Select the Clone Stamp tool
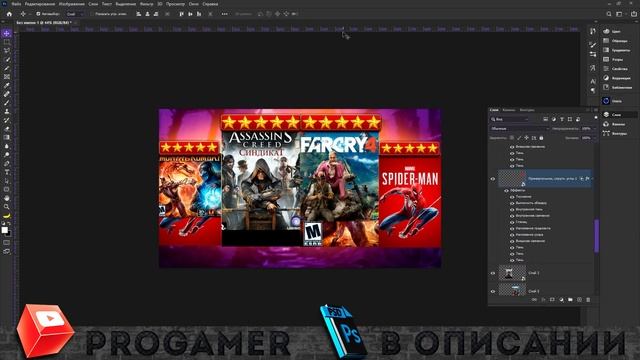The width and height of the screenshot is (640, 360). [x=7, y=111]
